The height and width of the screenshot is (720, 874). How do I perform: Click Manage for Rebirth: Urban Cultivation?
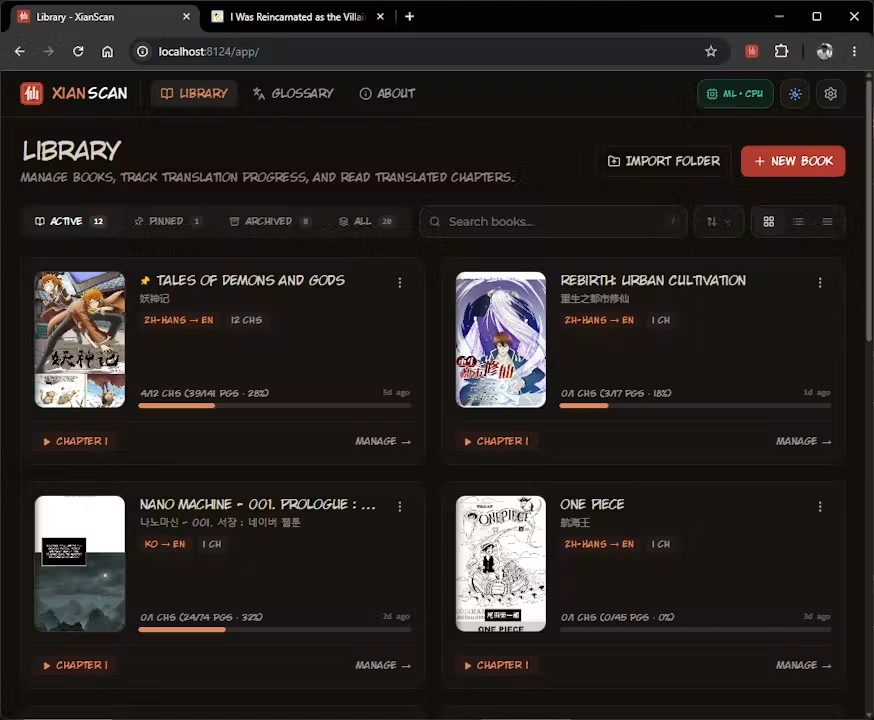click(x=803, y=441)
